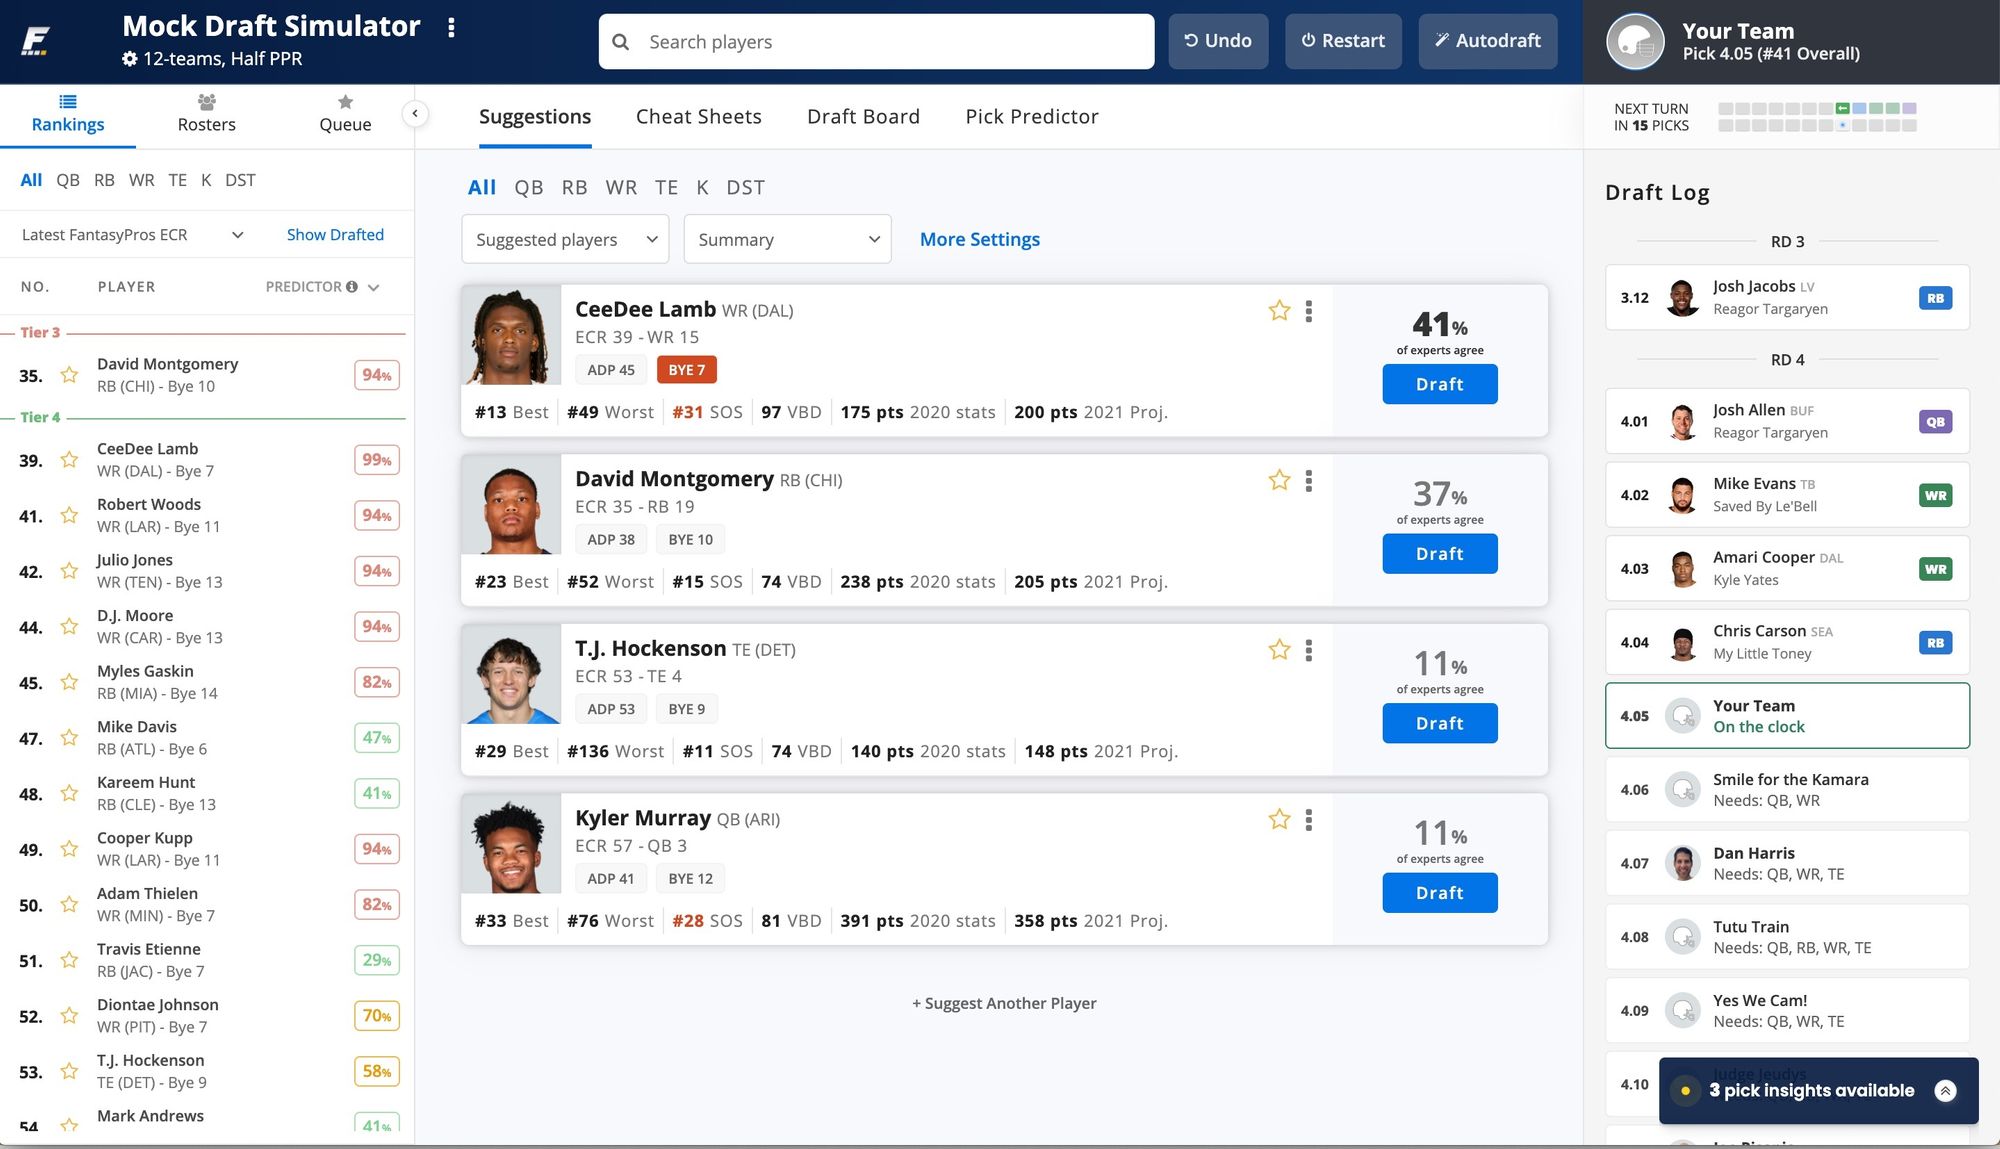Draft T.J. Hockenson with Draft button
This screenshot has width=2000, height=1149.
point(1440,722)
